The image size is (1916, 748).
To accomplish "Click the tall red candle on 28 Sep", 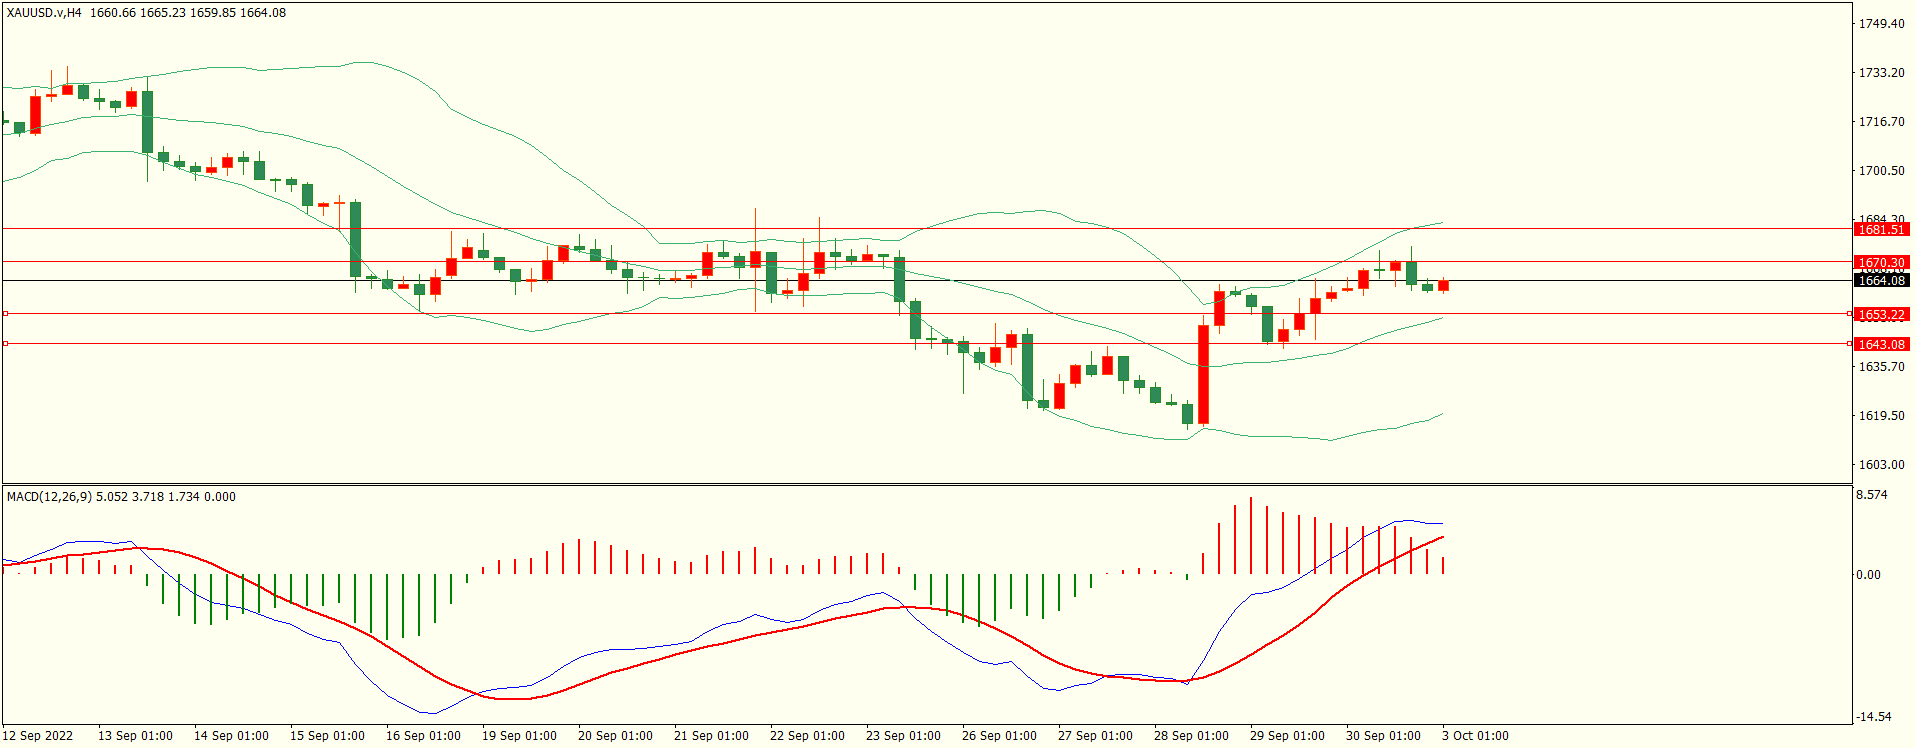I will [x=1203, y=374].
